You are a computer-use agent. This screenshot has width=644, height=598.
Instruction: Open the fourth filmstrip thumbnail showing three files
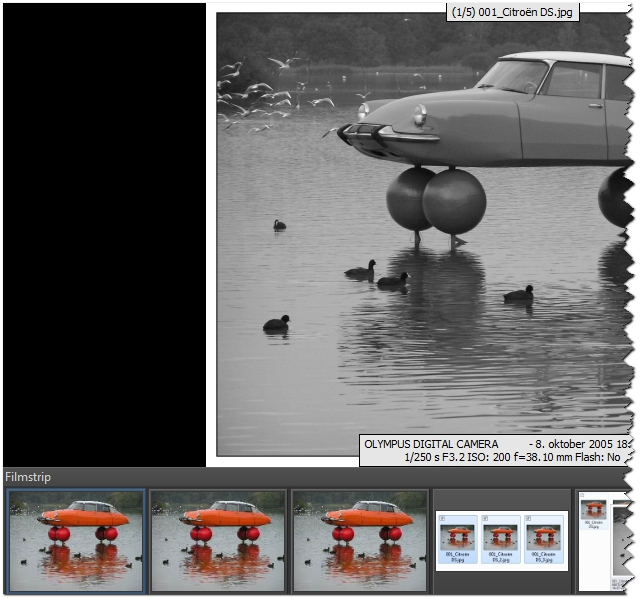pos(501,540)
